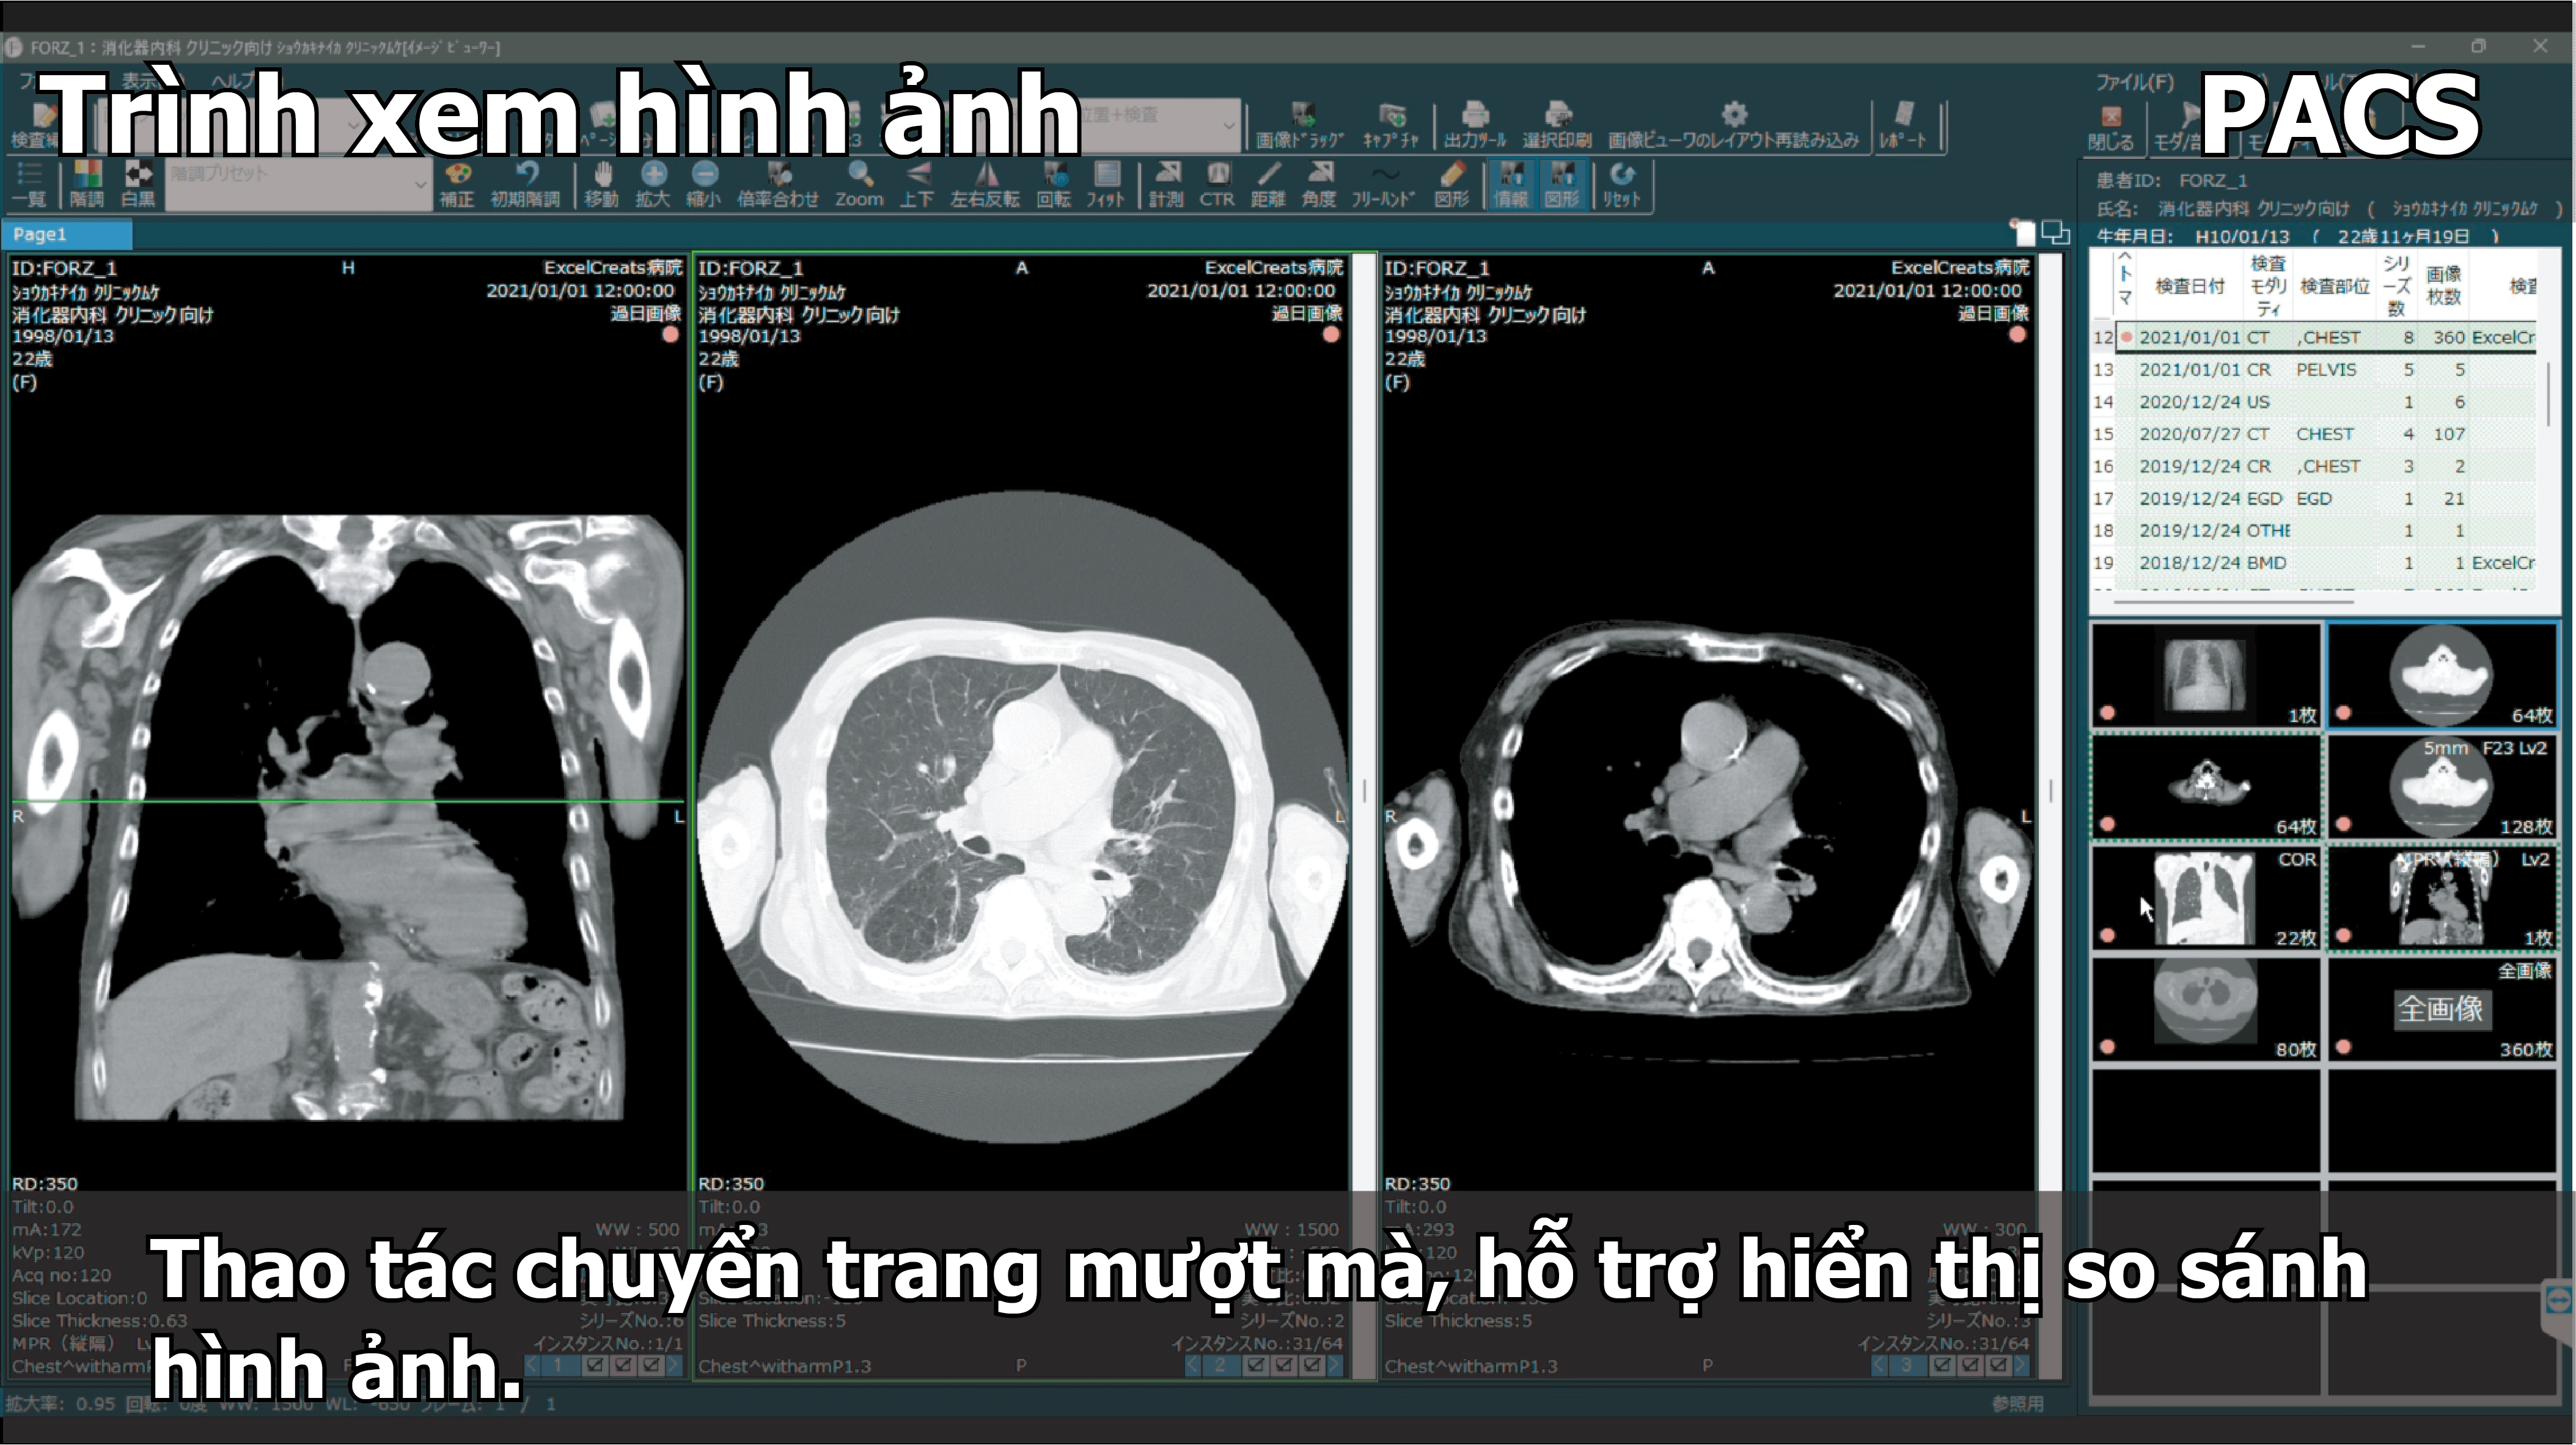Go to previous series in middle pane
This screenshot has height=1445, width=2576.
[x=1193, y=1365]
